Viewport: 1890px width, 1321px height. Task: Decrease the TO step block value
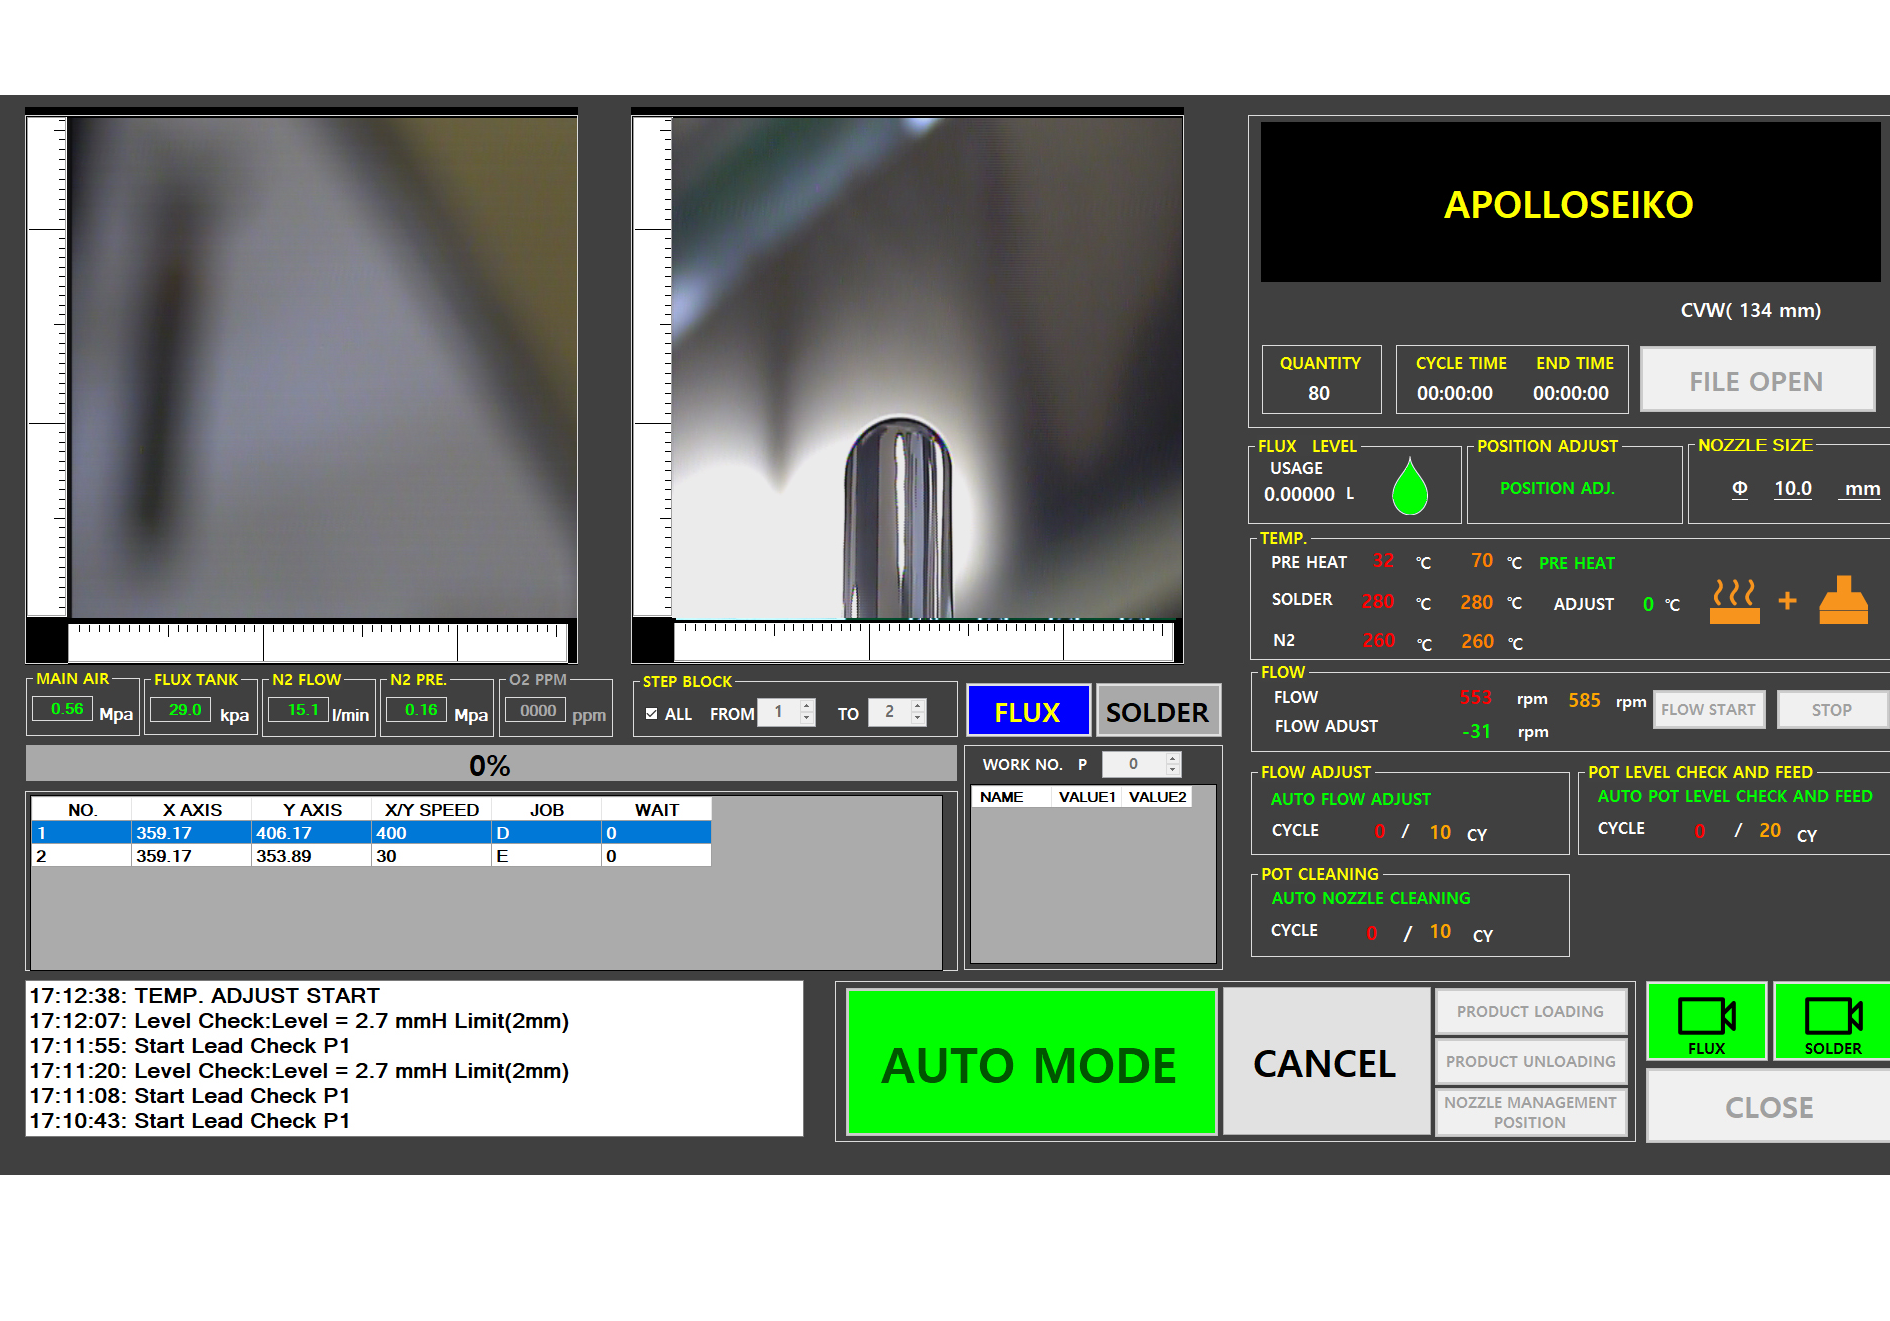pos(918,719)
